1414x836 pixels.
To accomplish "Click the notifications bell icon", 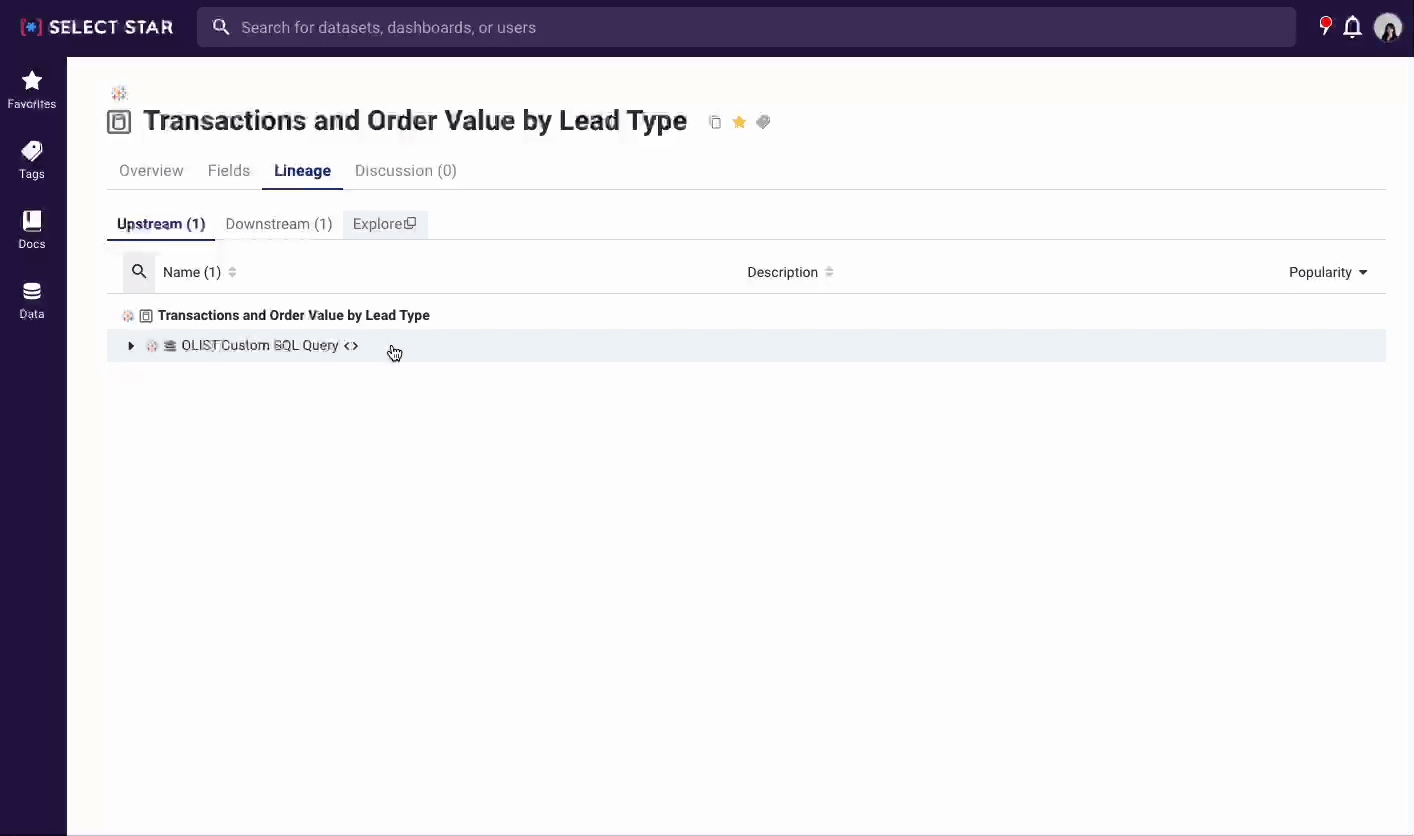I will [1352, 27].
